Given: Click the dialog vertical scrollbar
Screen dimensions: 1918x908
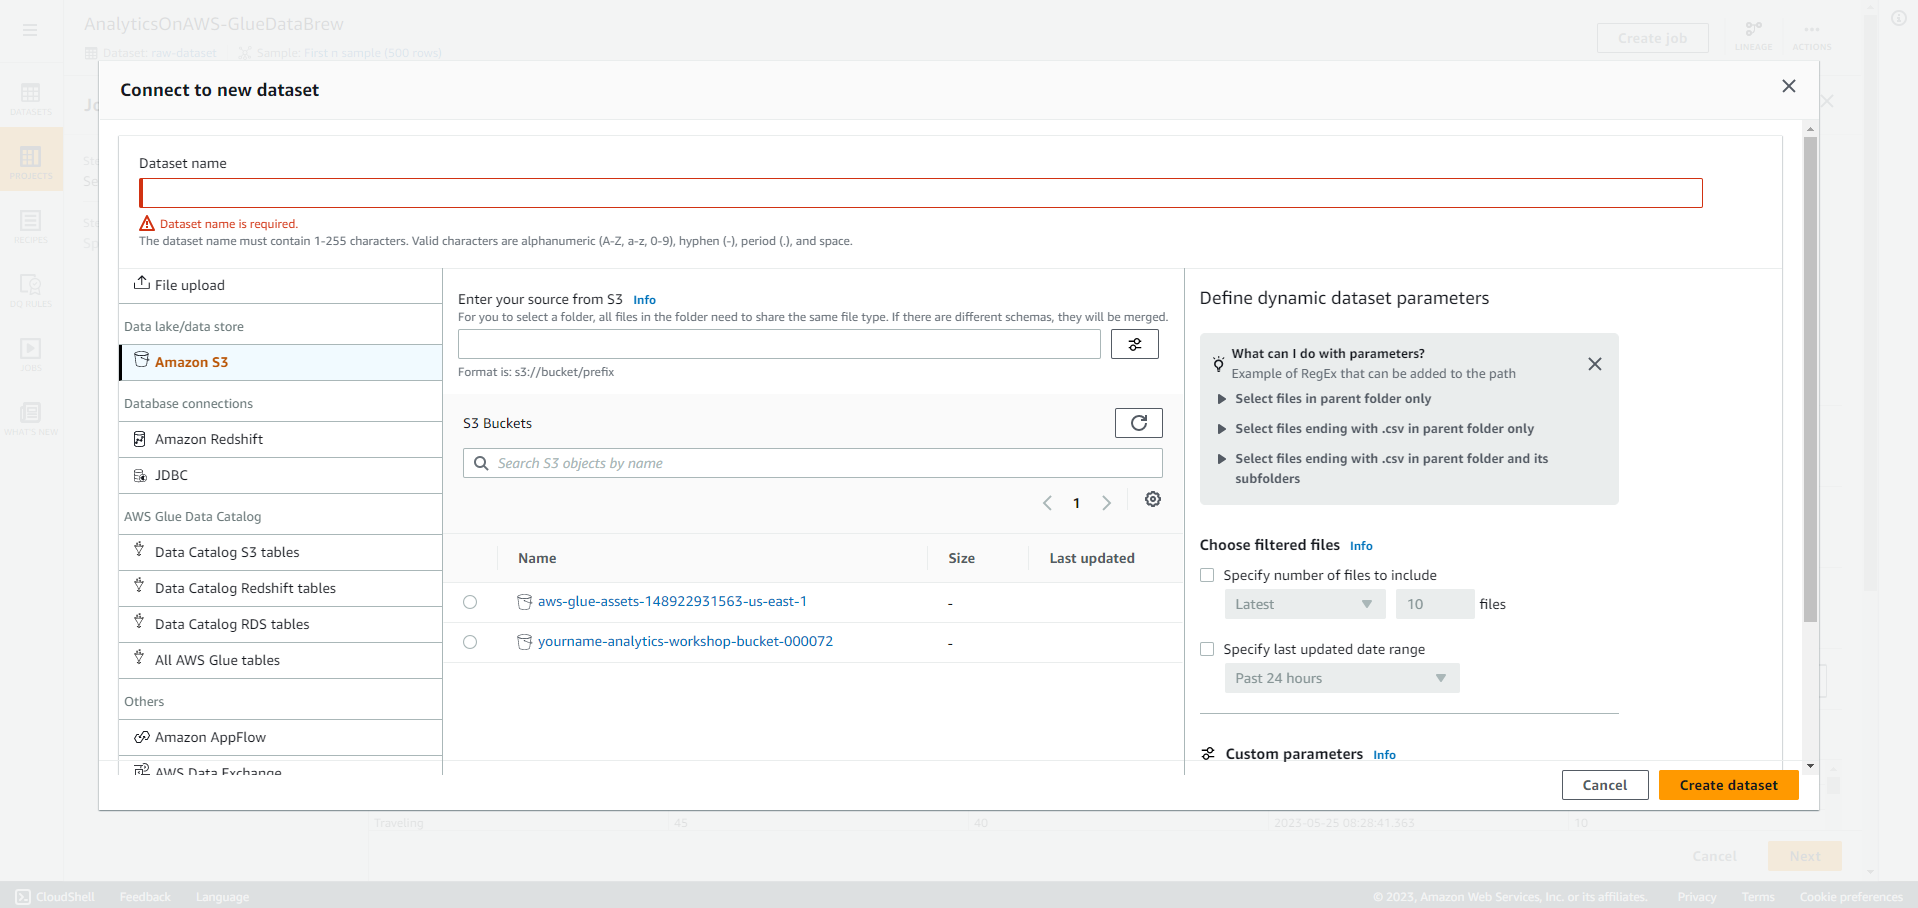Looking at the screenshot, I should 1810,380.
